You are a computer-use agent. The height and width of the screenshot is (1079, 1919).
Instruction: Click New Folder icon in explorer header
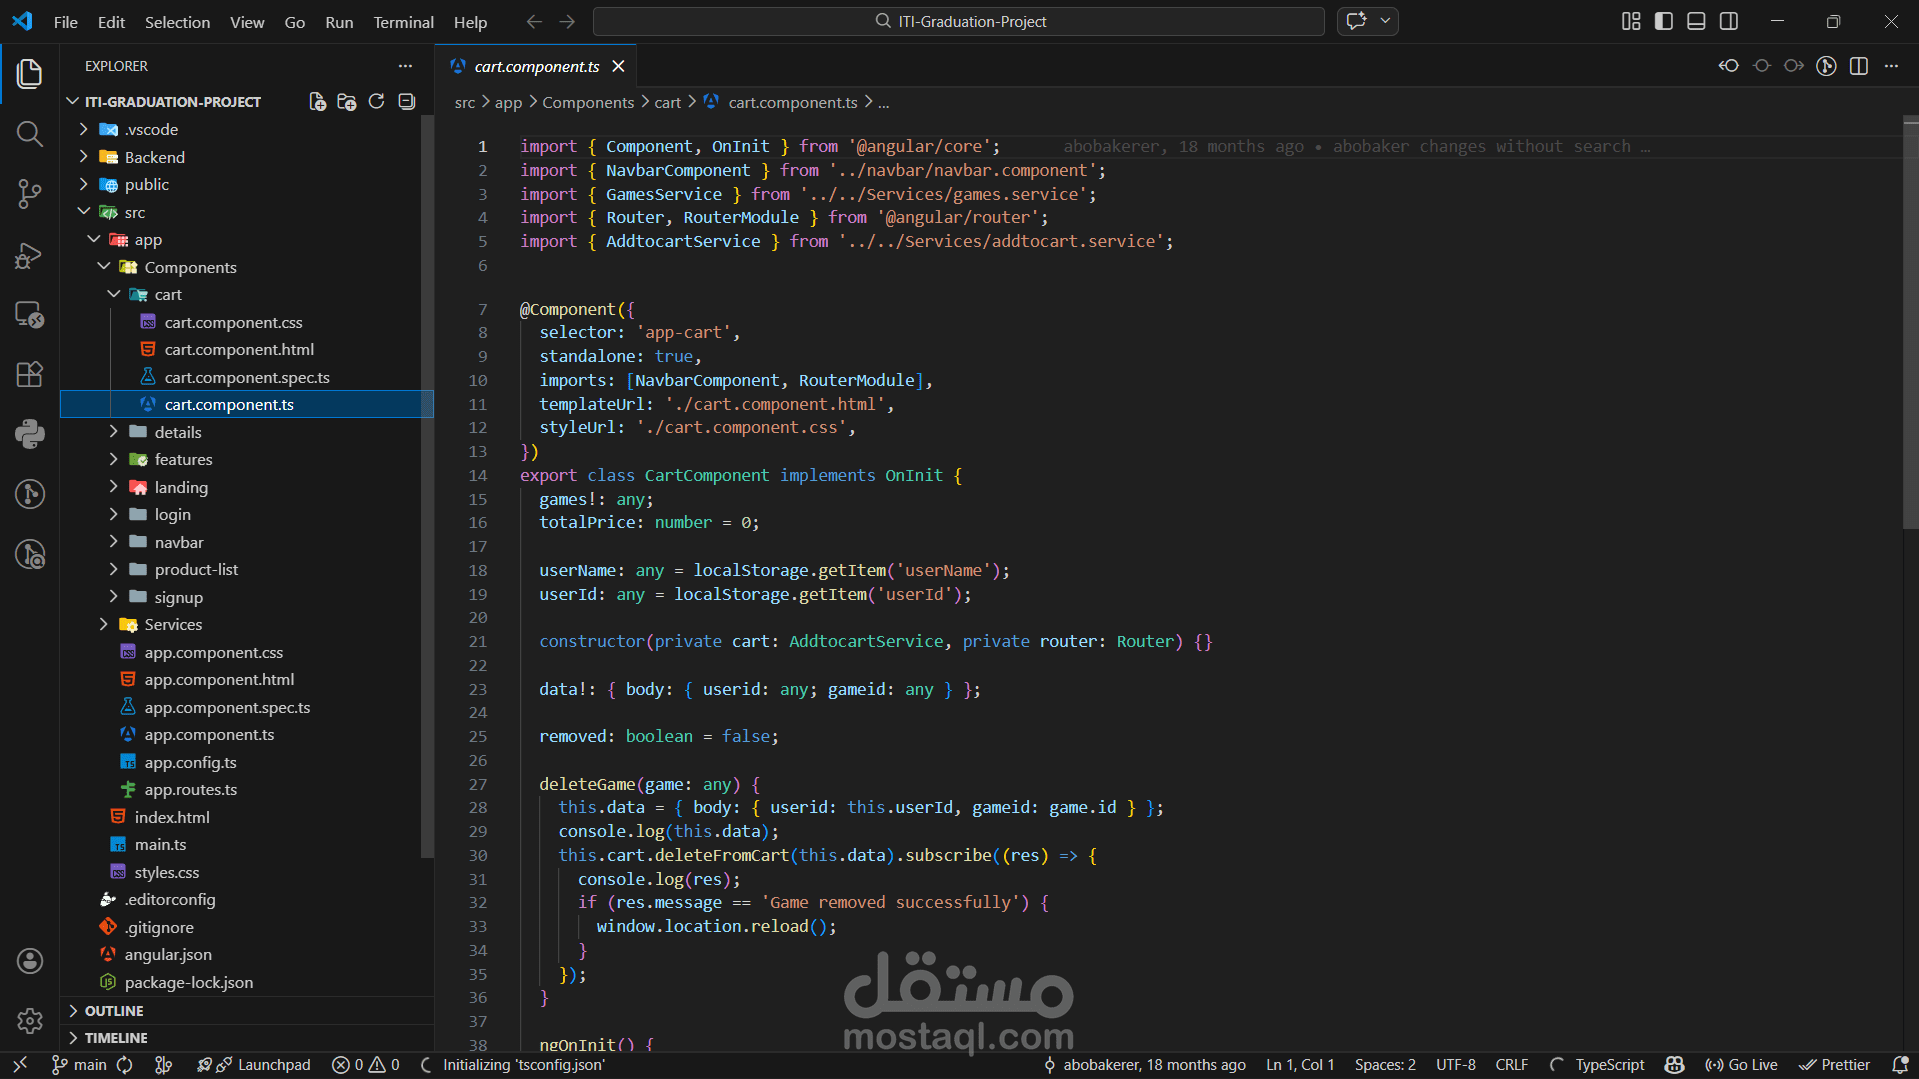tap(347, 101)
